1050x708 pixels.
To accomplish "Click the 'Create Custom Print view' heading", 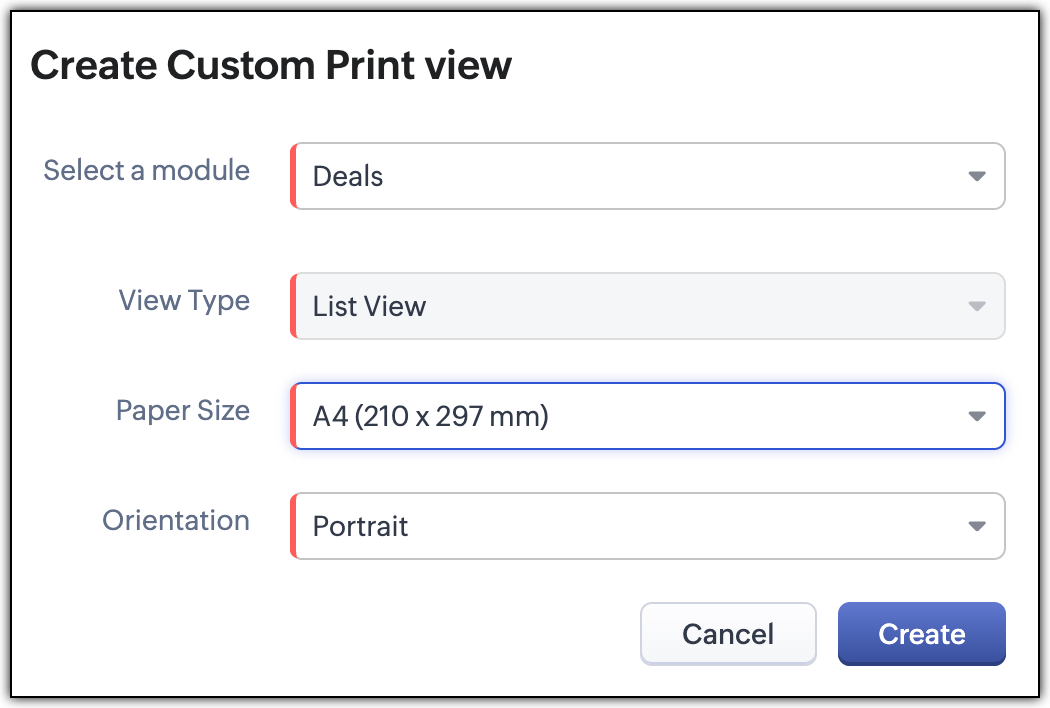I will (x=271, y=66).
